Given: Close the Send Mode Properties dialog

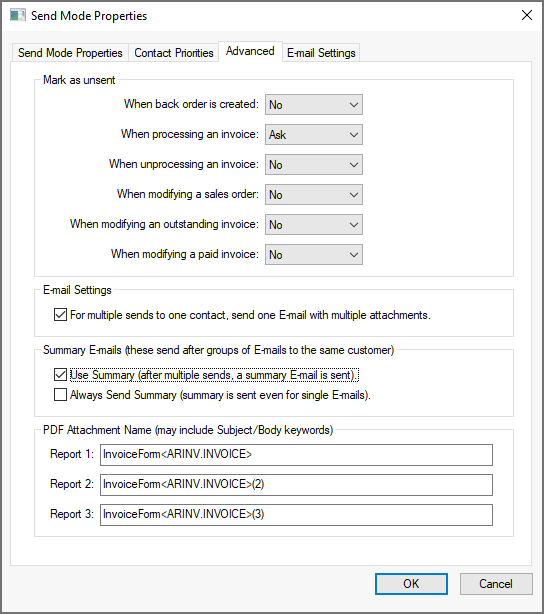Looking at the screenshot, I should [x=527, y=15].
